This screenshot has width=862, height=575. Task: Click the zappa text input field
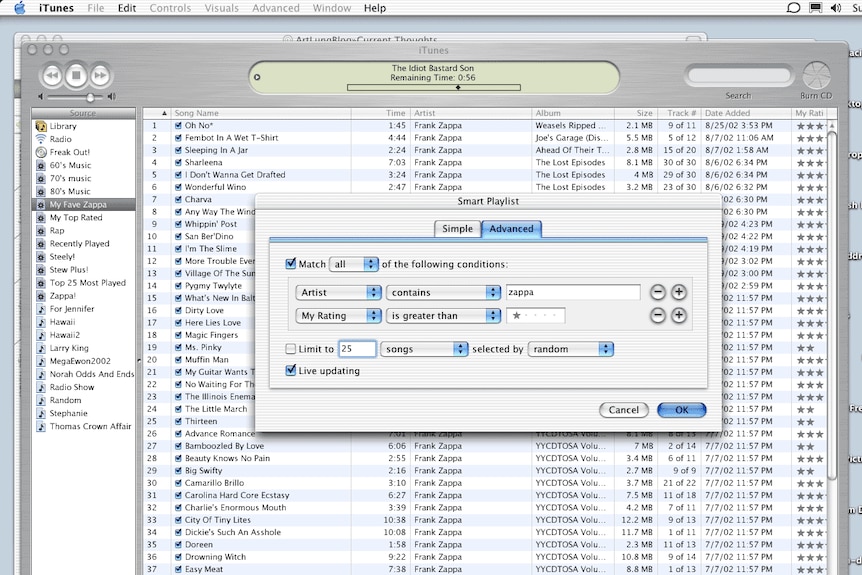coord(573,292)
